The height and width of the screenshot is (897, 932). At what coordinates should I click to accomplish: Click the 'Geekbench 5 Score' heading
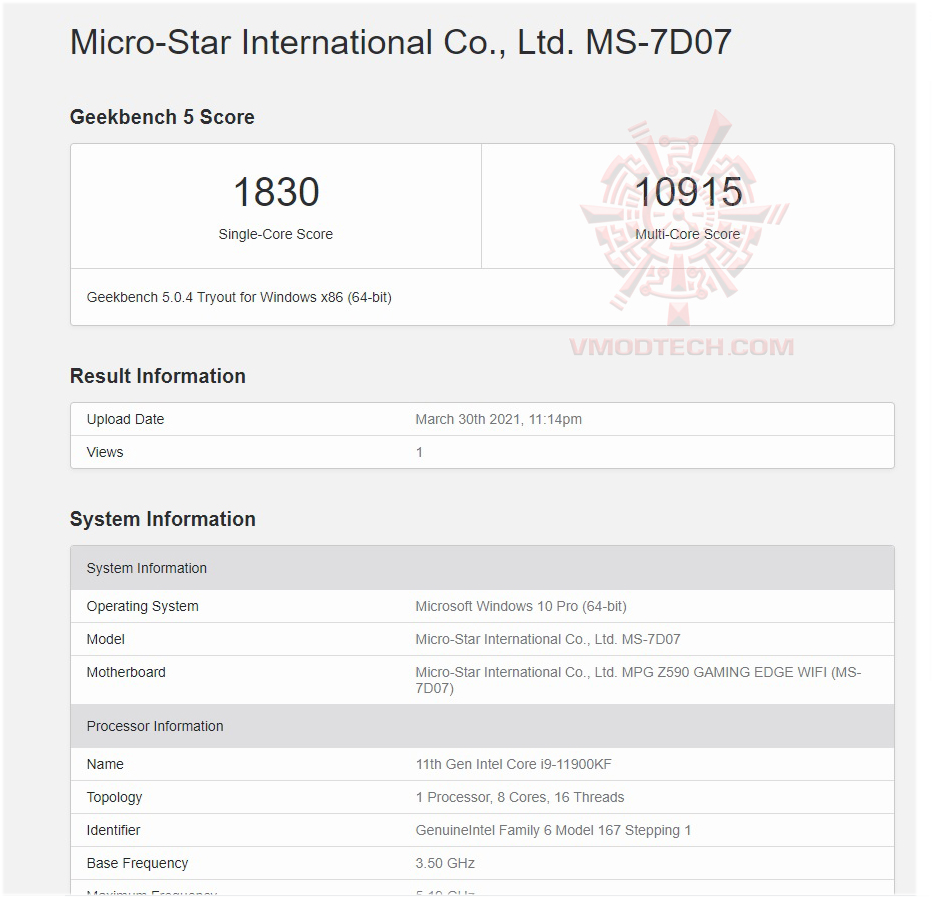(x=162, y=117)
